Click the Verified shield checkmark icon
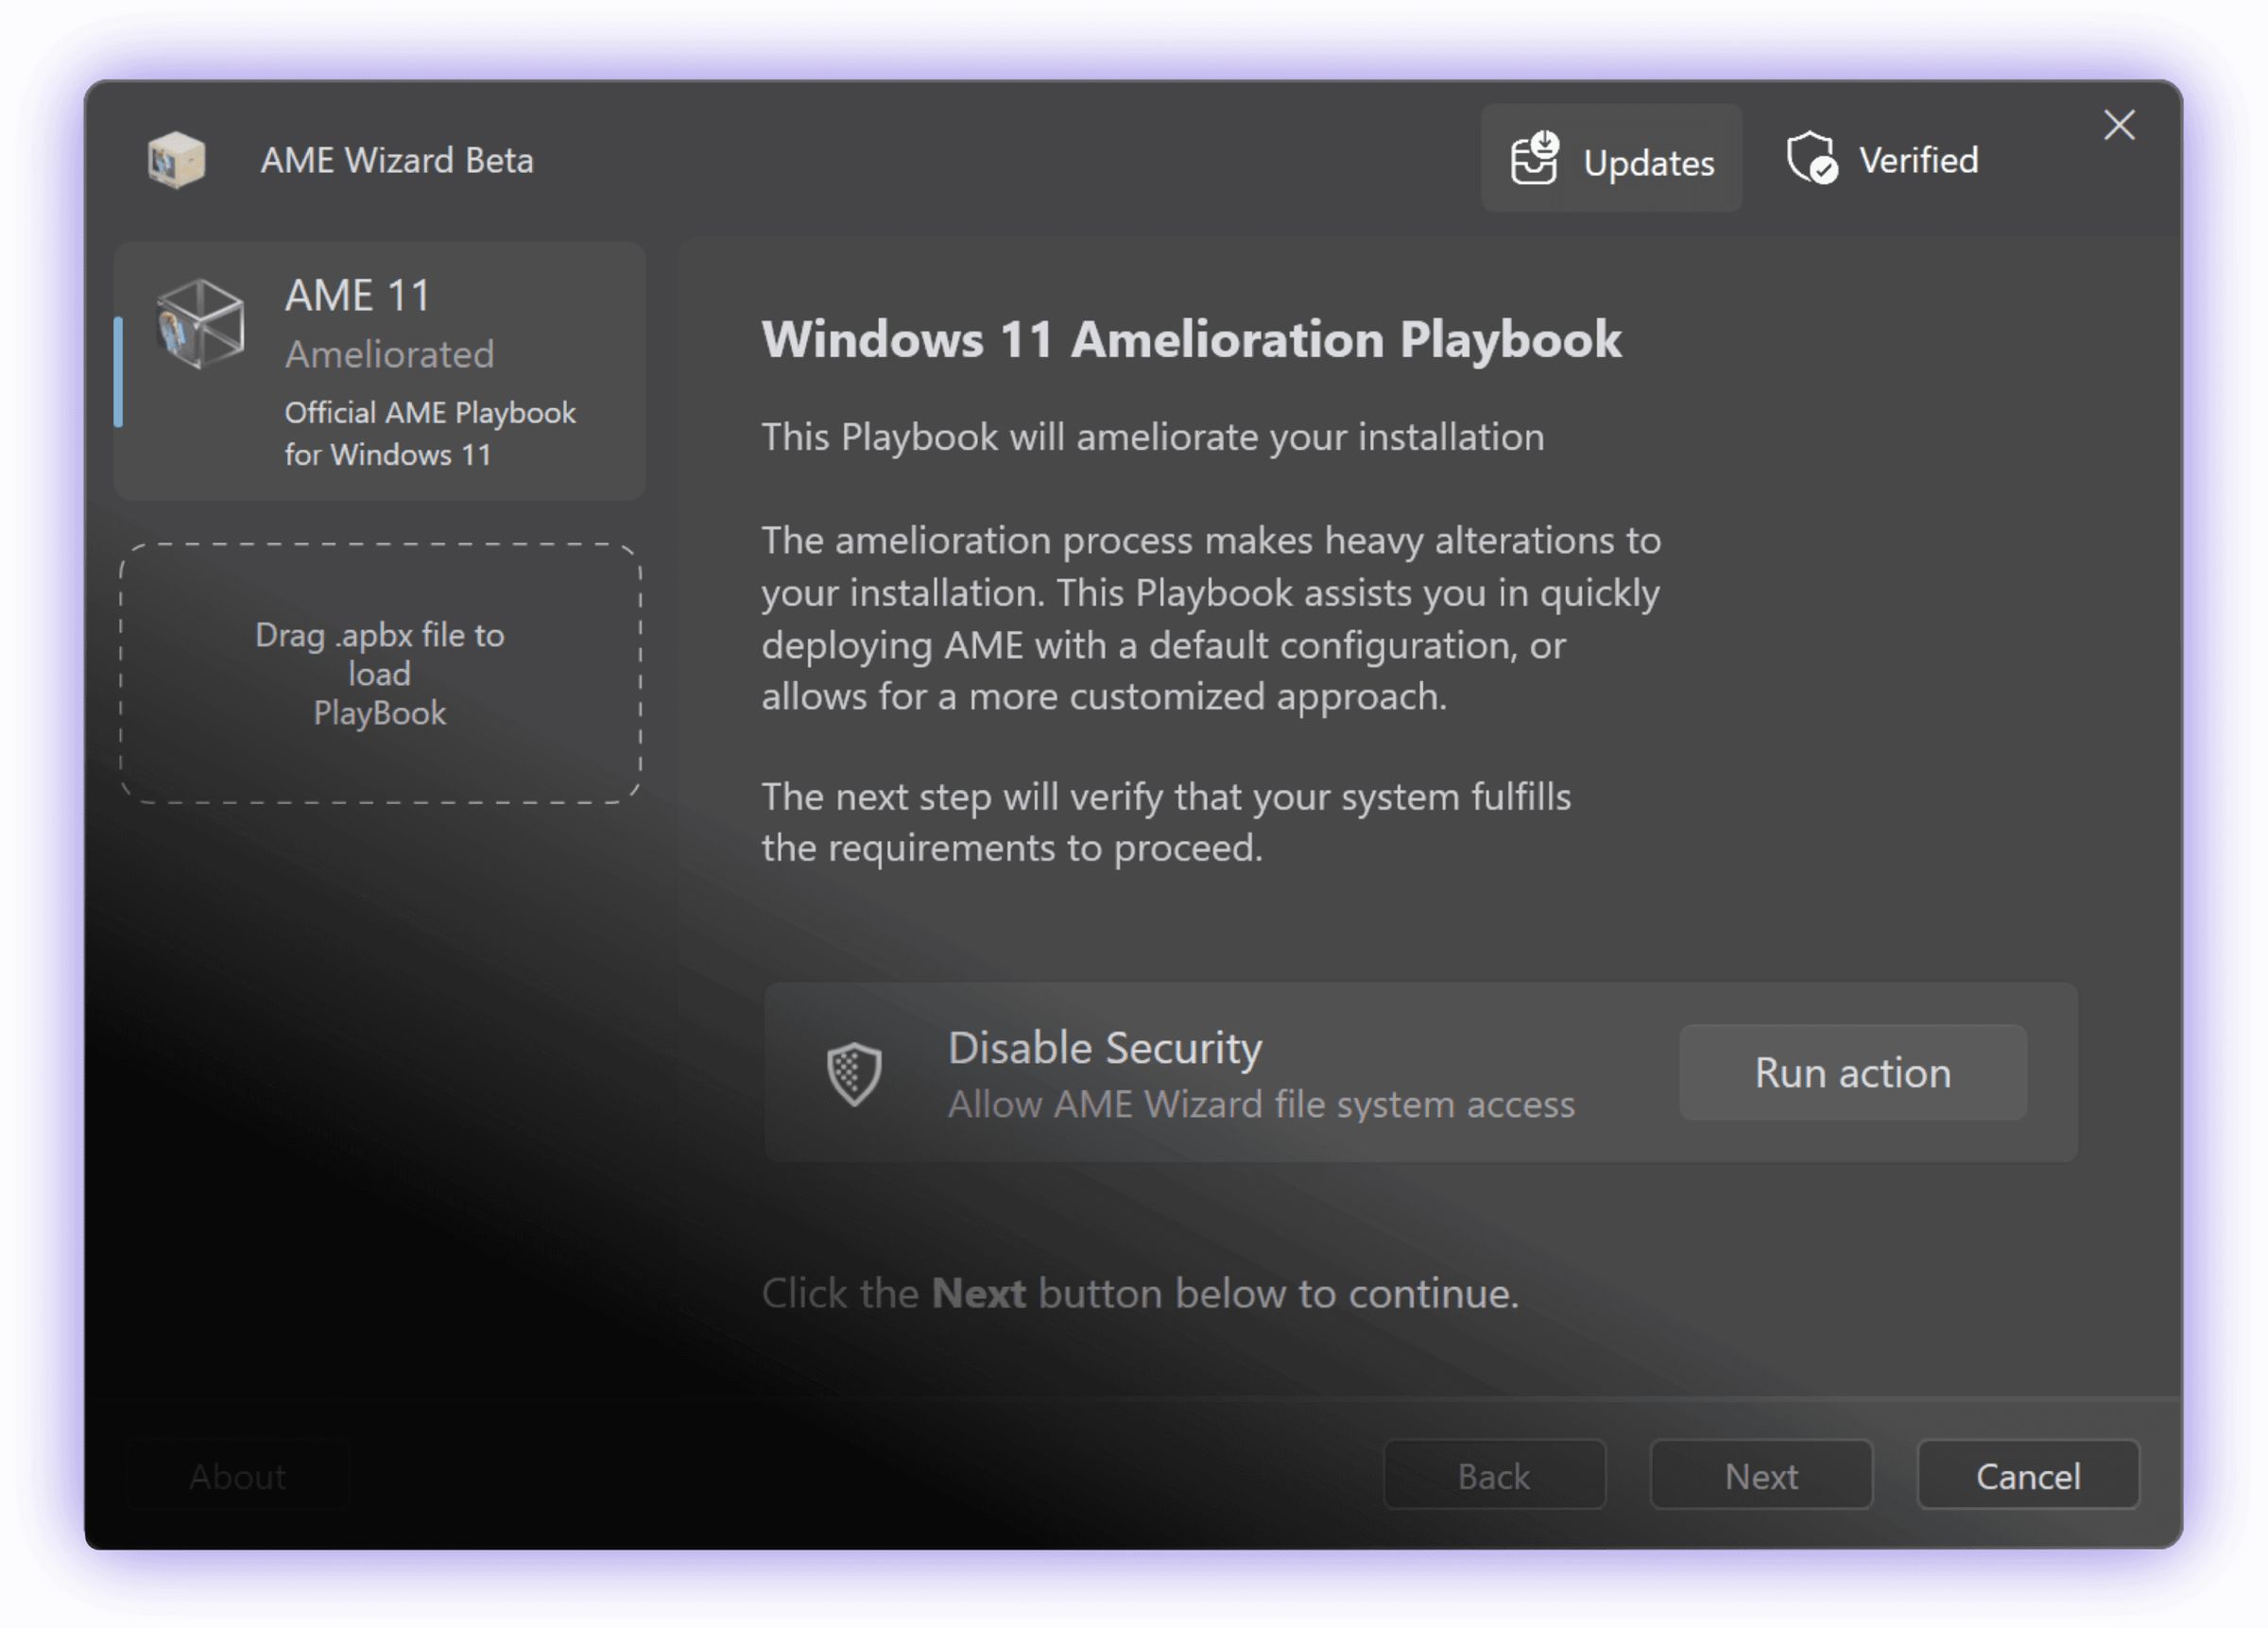Screen dimensions: 2268x1628 pyautogui.click(x=1812, y=158)
